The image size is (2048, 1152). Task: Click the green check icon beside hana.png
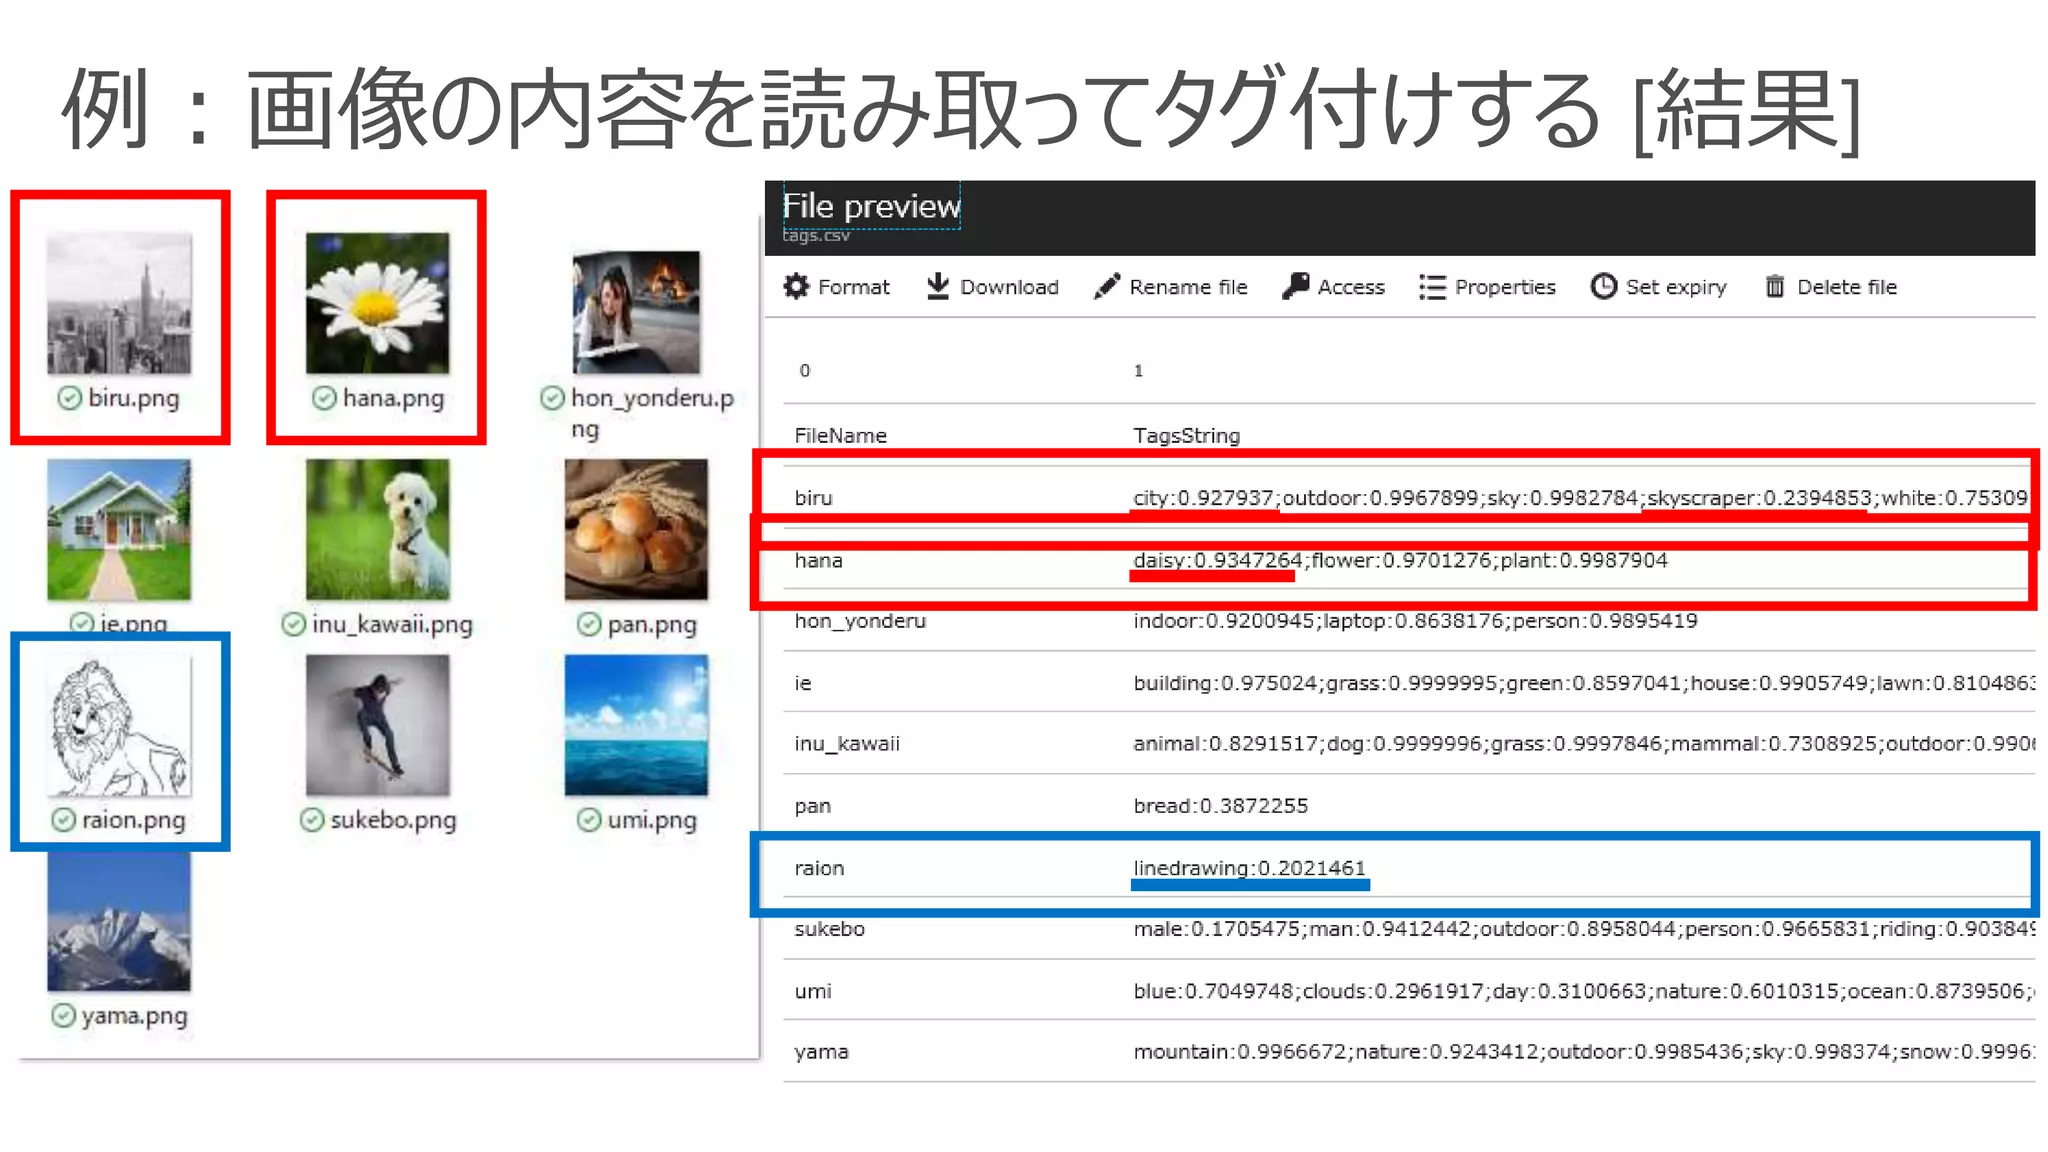tap(324, 398)
